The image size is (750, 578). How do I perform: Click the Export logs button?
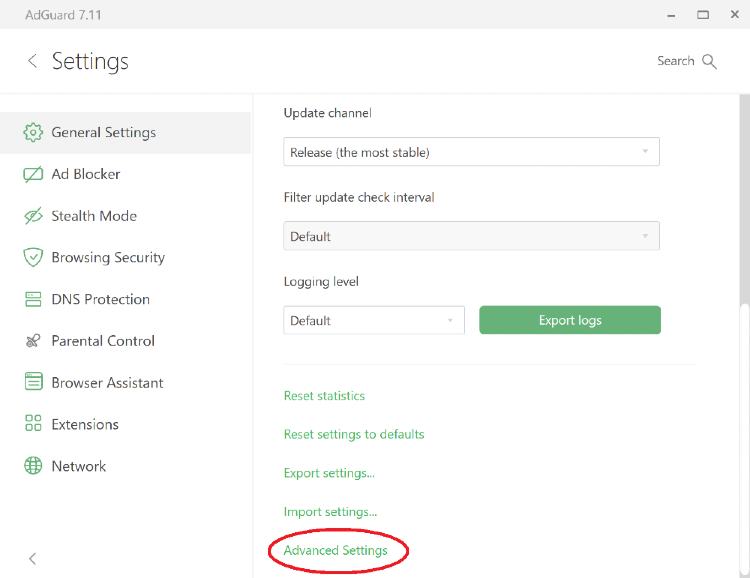[x=570, y=320]
